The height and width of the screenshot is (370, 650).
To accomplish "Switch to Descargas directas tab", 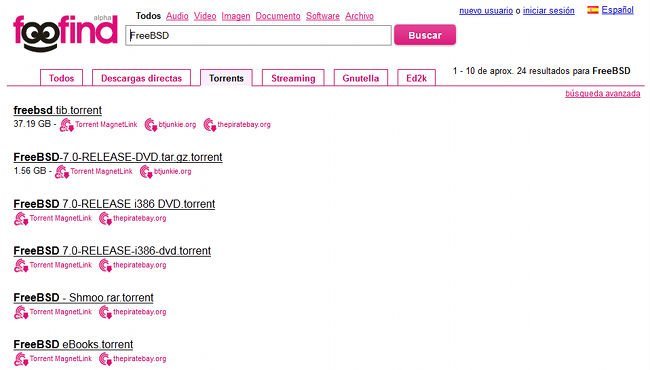I will click(141, 78).
